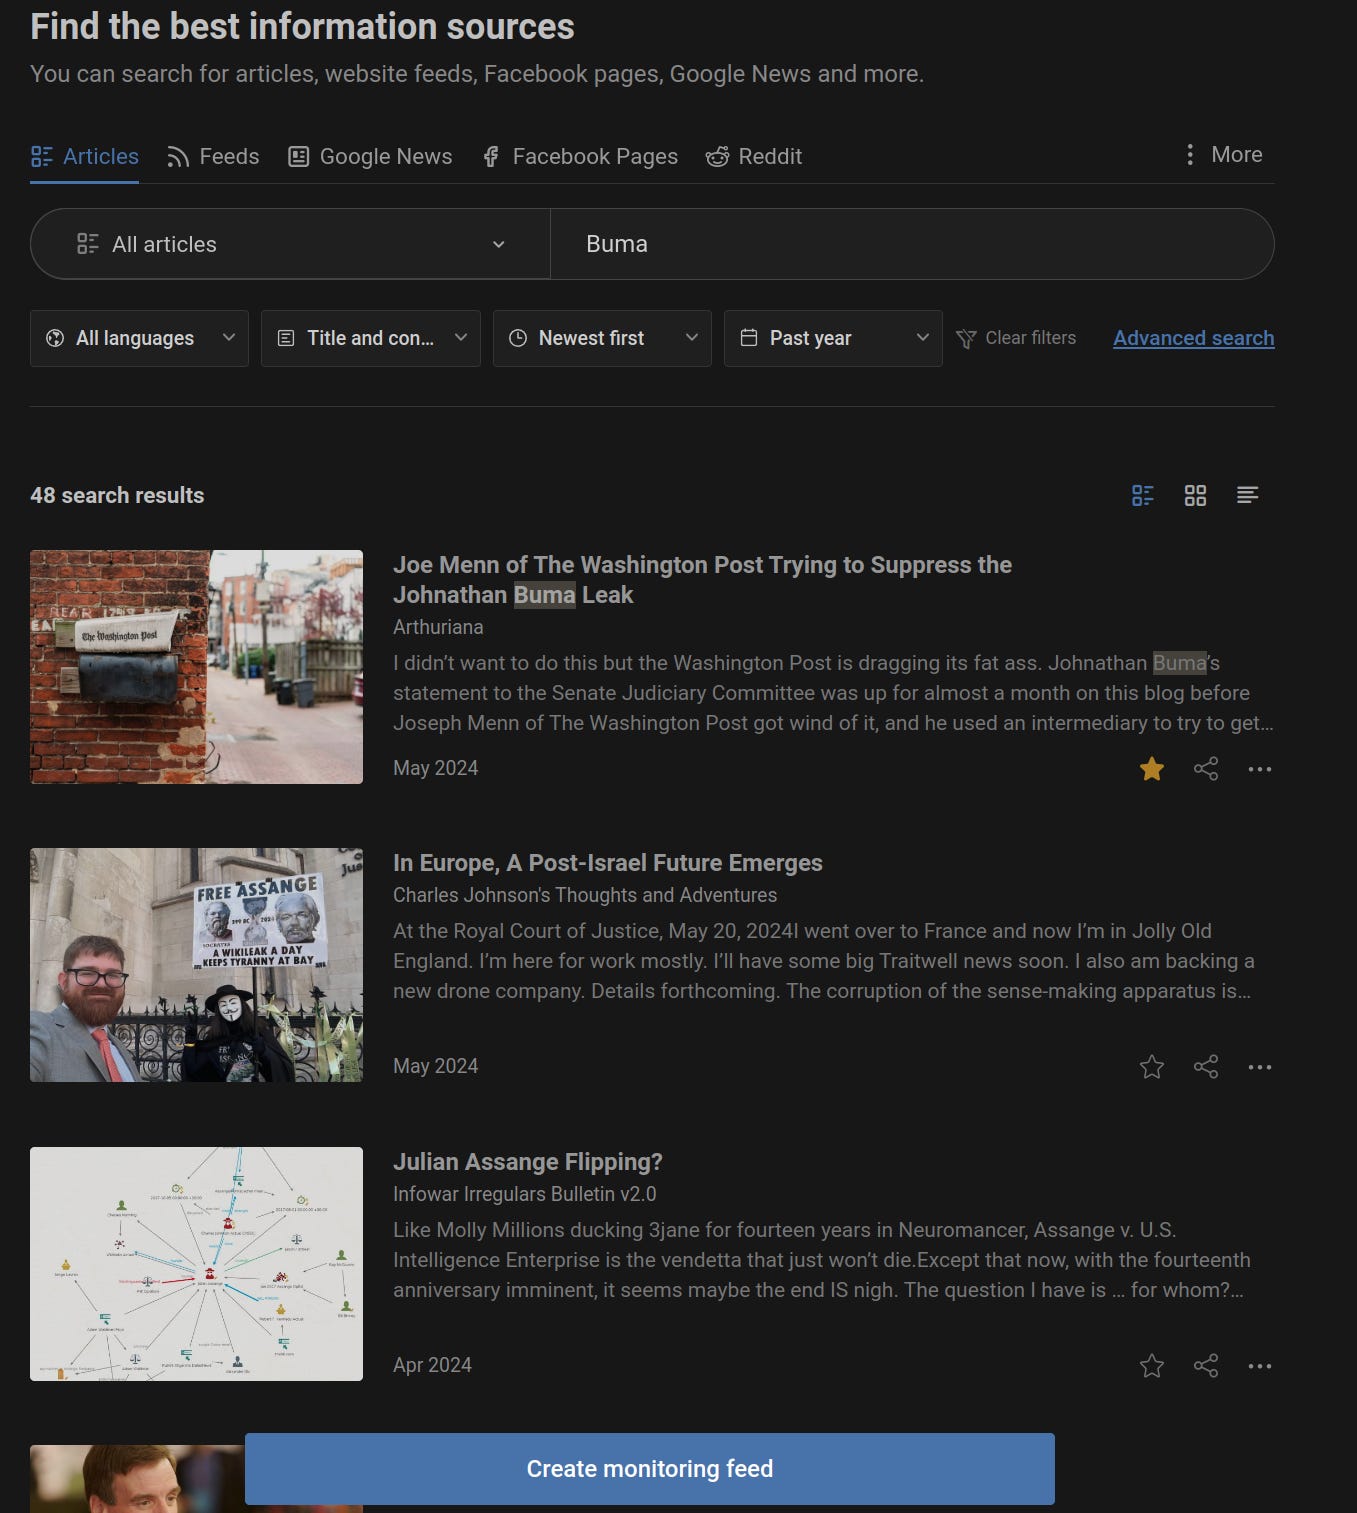Image resolution: width=1357 pixels, height=1513 pixels.
Task: Open Advanced search
Action: click(1193, 338)
